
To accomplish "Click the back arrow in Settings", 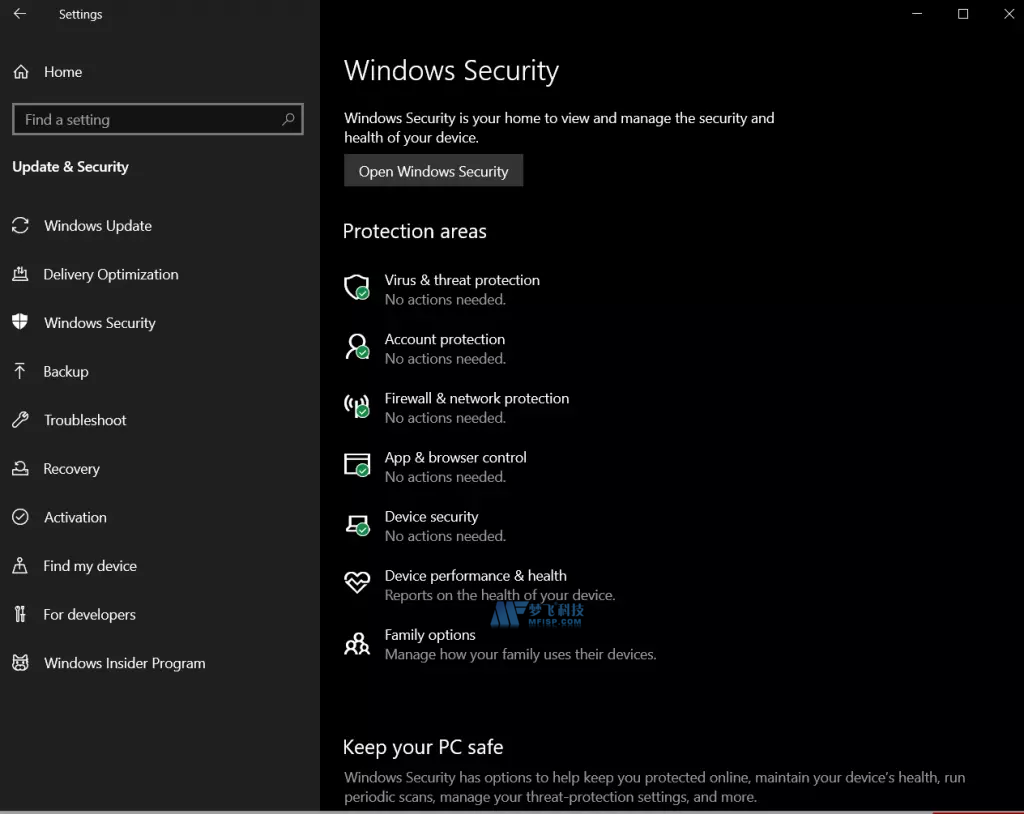I will tap(20, 14).
